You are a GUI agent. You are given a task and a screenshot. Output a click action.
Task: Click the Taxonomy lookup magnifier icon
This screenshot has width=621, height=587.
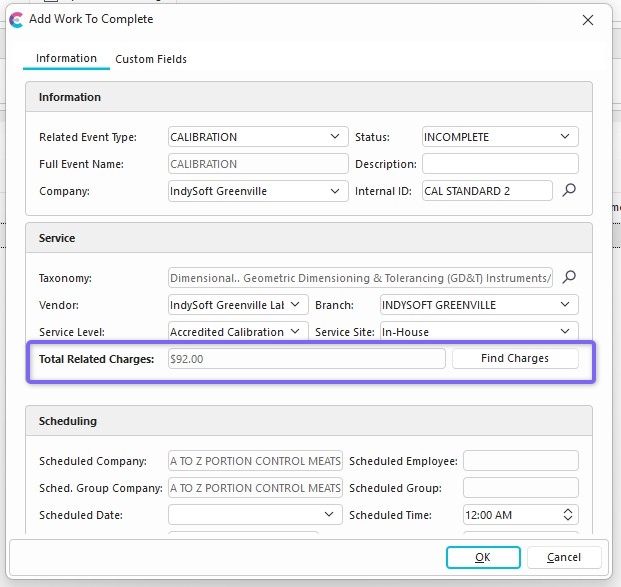pyautogui.click(x=569, y=277)
